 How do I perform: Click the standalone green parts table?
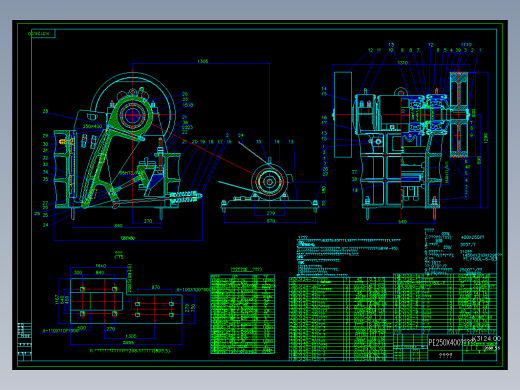[x=243, y=314]
